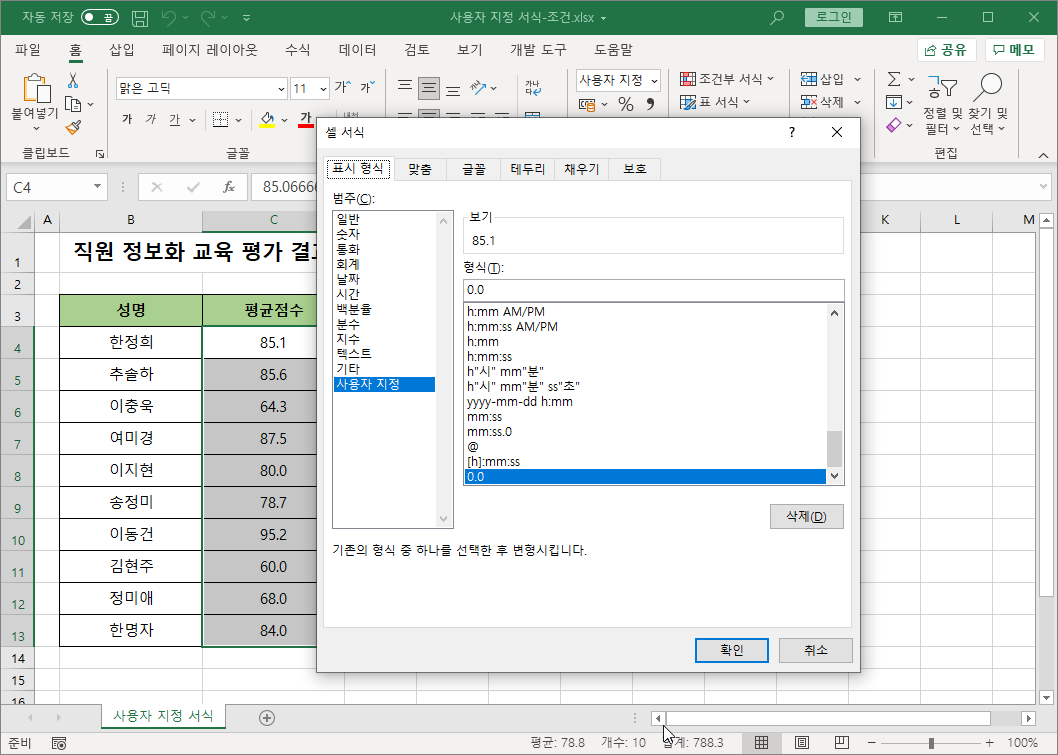Click the Clear eraser icon
The image size is (1058, 755).
pos(894,125)
